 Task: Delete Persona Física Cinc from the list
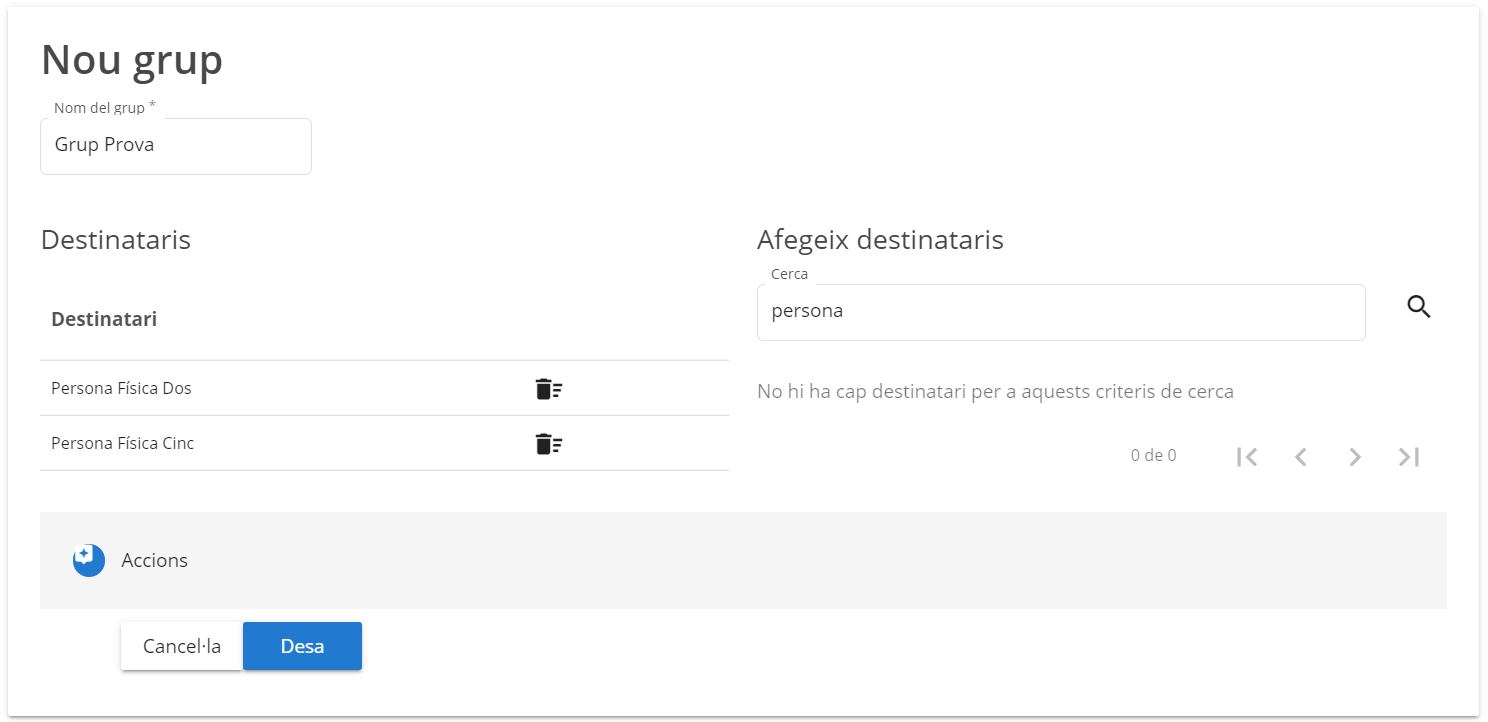(x=548, y=444)
